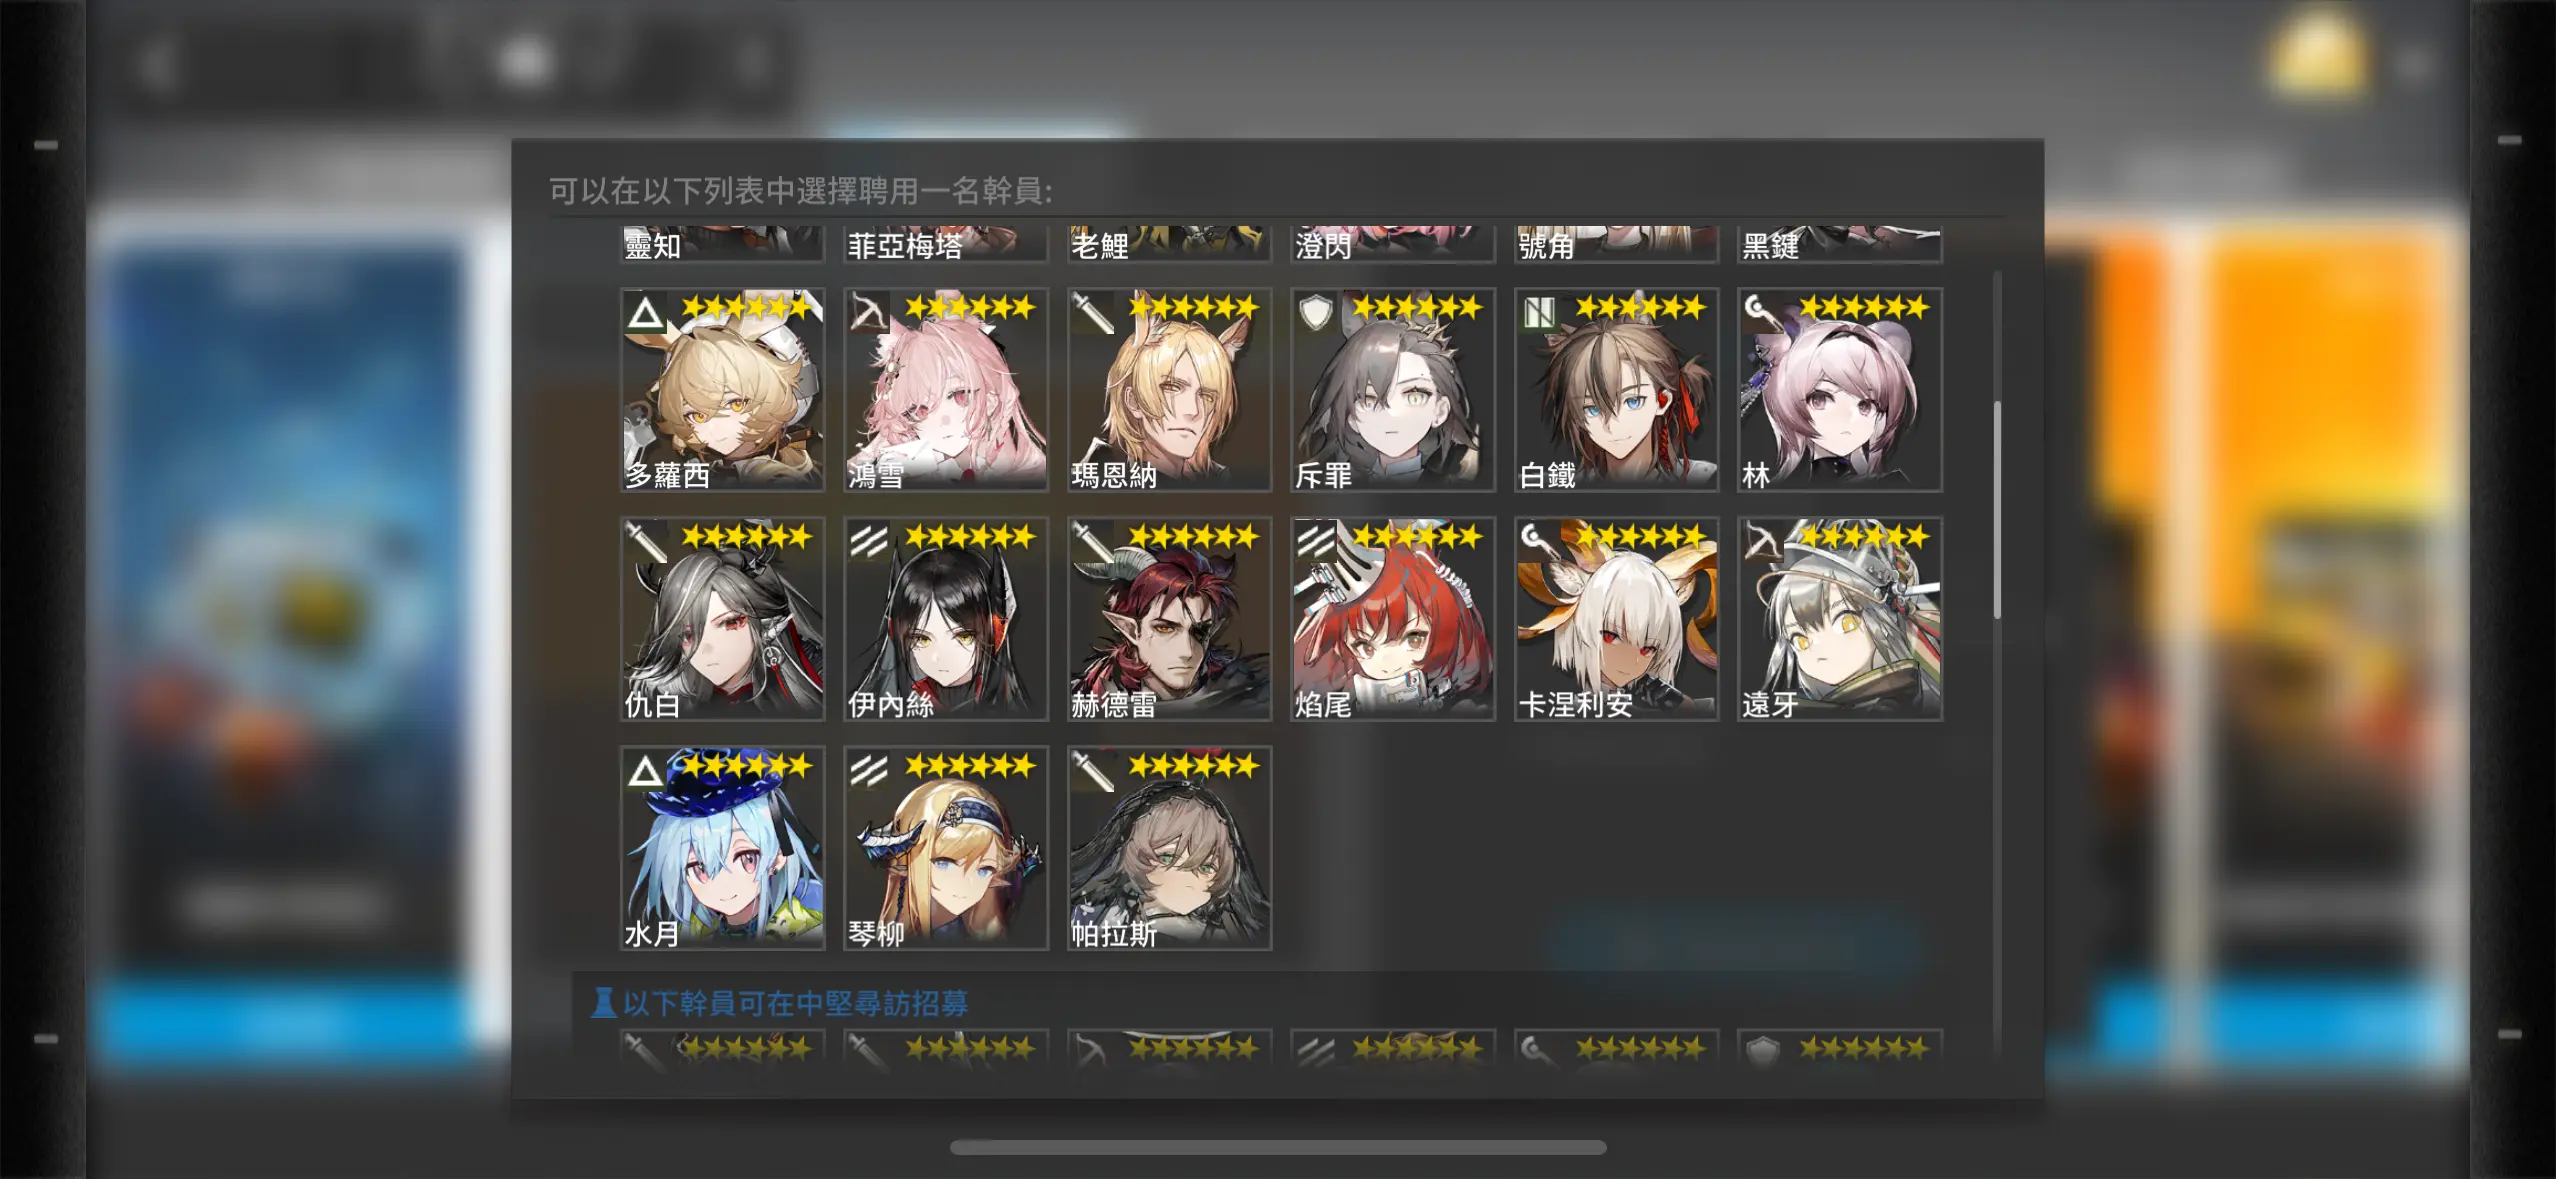Screen dimensions: 2556x1179
Task: Select operator 帕拉斯 portrait
Action: coord(1169,848)
